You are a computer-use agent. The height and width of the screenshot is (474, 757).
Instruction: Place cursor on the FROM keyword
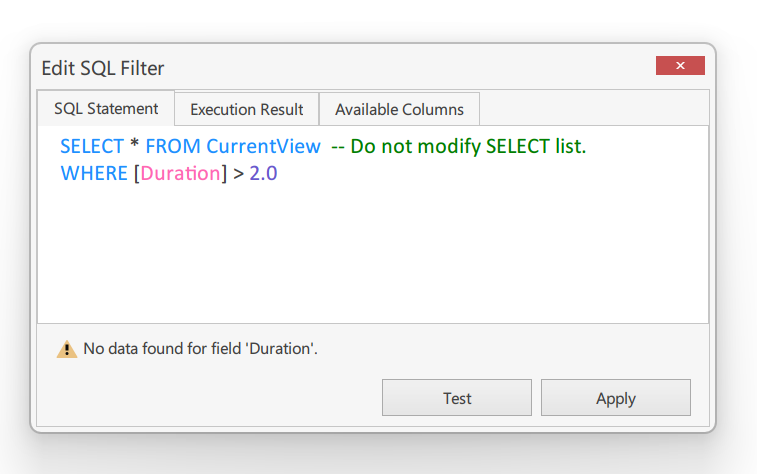tap(173, 146)
